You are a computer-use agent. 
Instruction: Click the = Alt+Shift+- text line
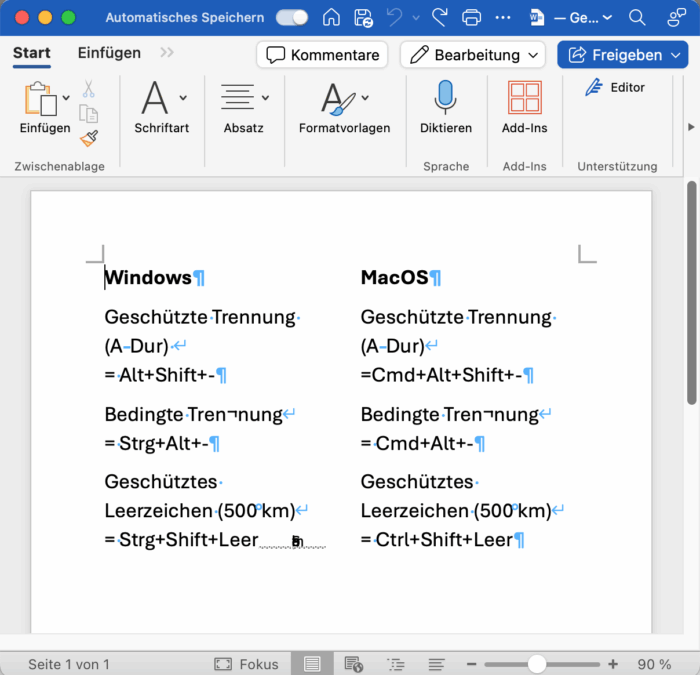[160, 375]
